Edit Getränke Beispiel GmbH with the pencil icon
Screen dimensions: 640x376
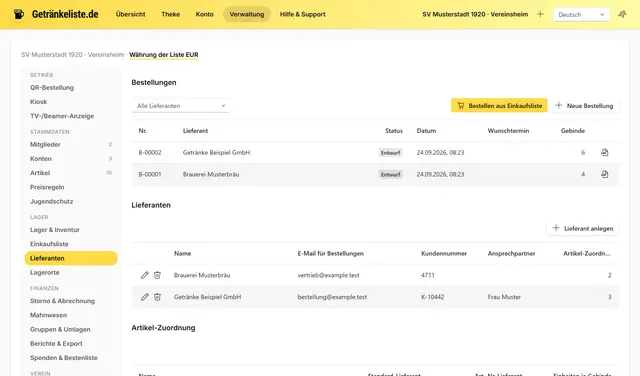pos(144,297)
